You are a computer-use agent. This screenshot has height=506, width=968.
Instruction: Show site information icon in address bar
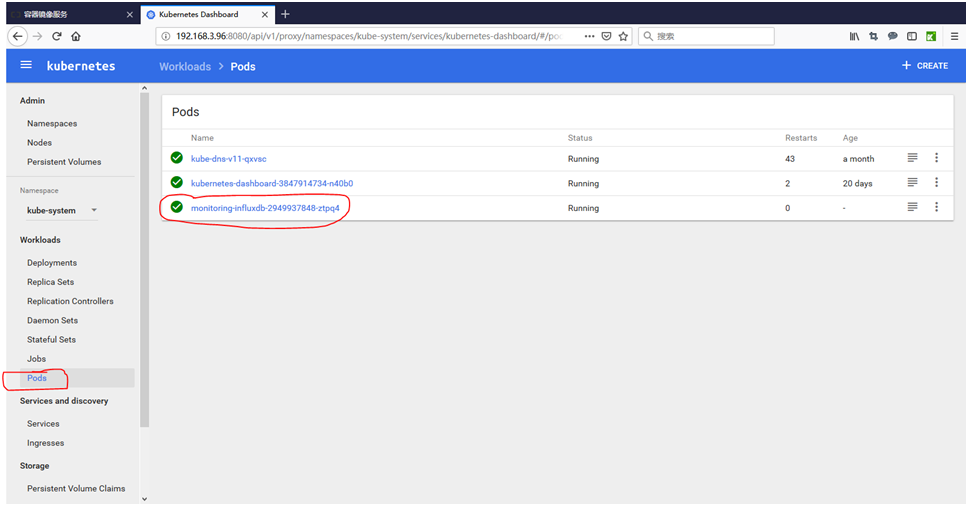tap(165, 36)
